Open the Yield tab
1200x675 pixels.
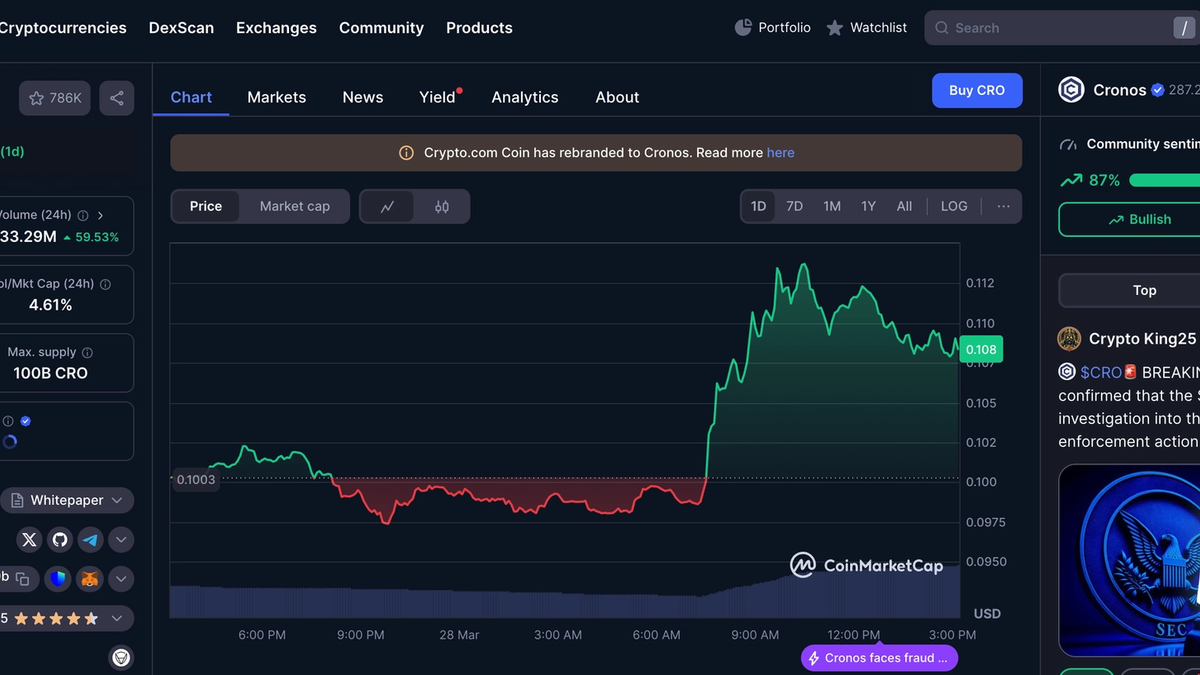[x=438, y=97]
